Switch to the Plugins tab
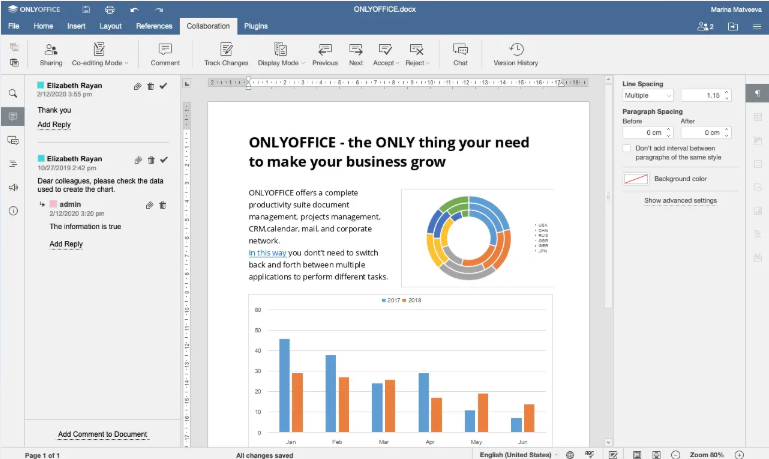 (x=256, y=26)
